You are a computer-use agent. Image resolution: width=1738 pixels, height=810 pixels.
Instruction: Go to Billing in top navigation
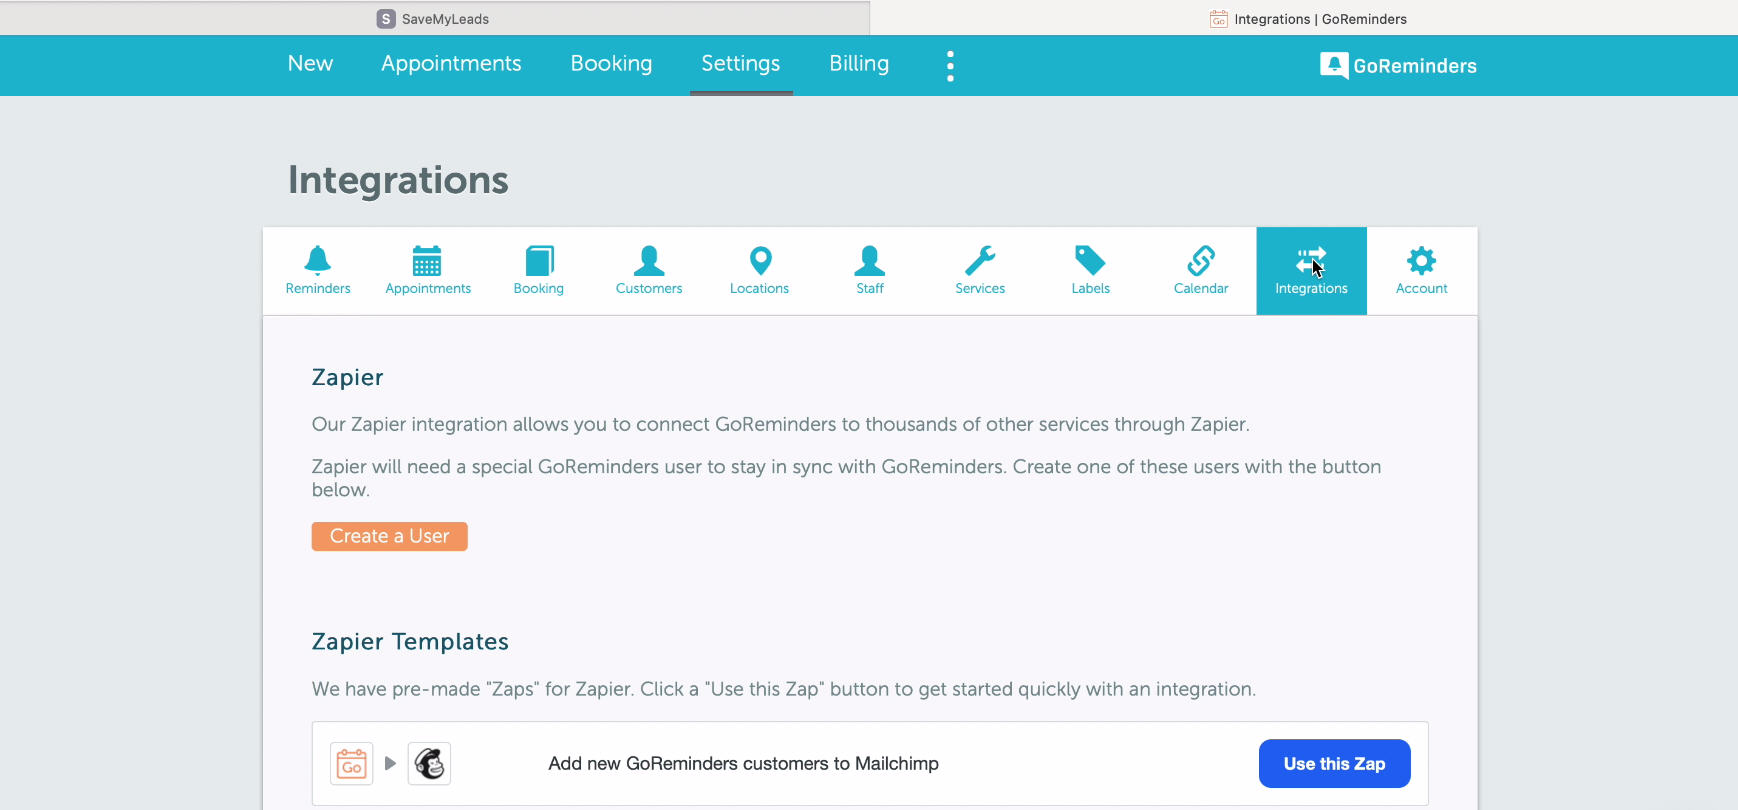point(859,64)
